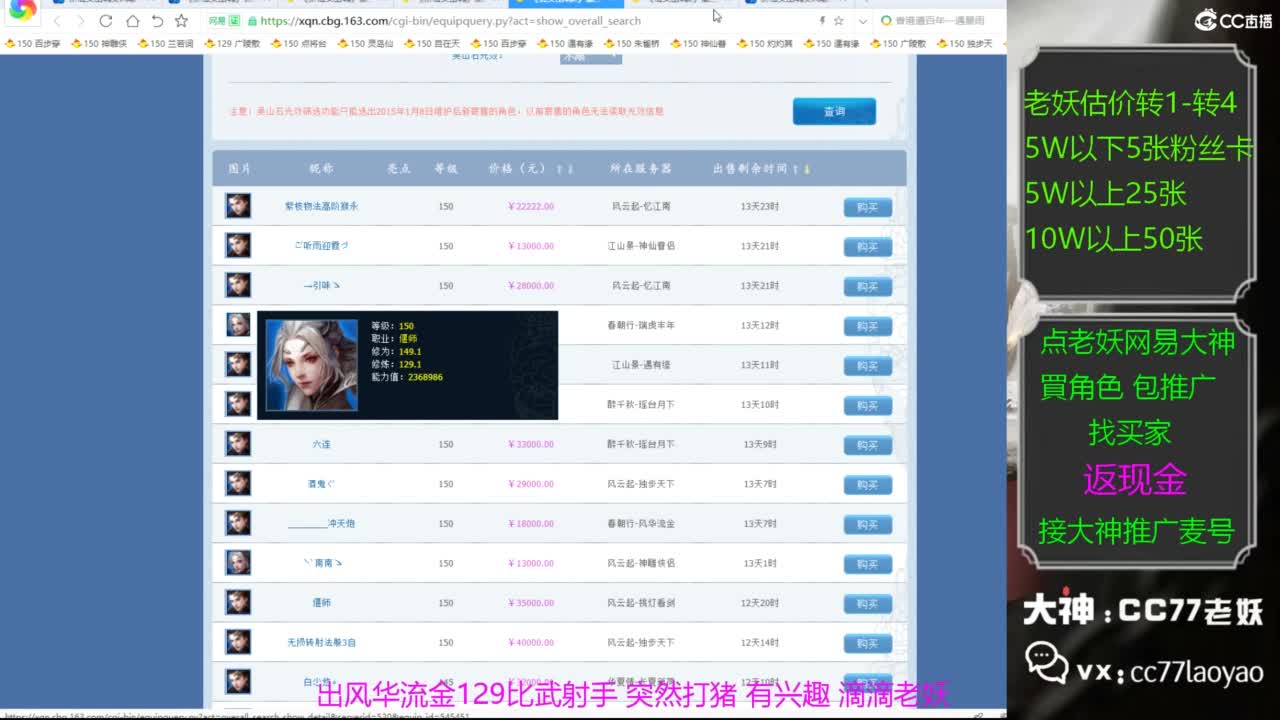Image resolution: width=1280 pixels, height=720 pixels.
Task: Click the blue 查询 query button
Action: [x=834, y=111]
